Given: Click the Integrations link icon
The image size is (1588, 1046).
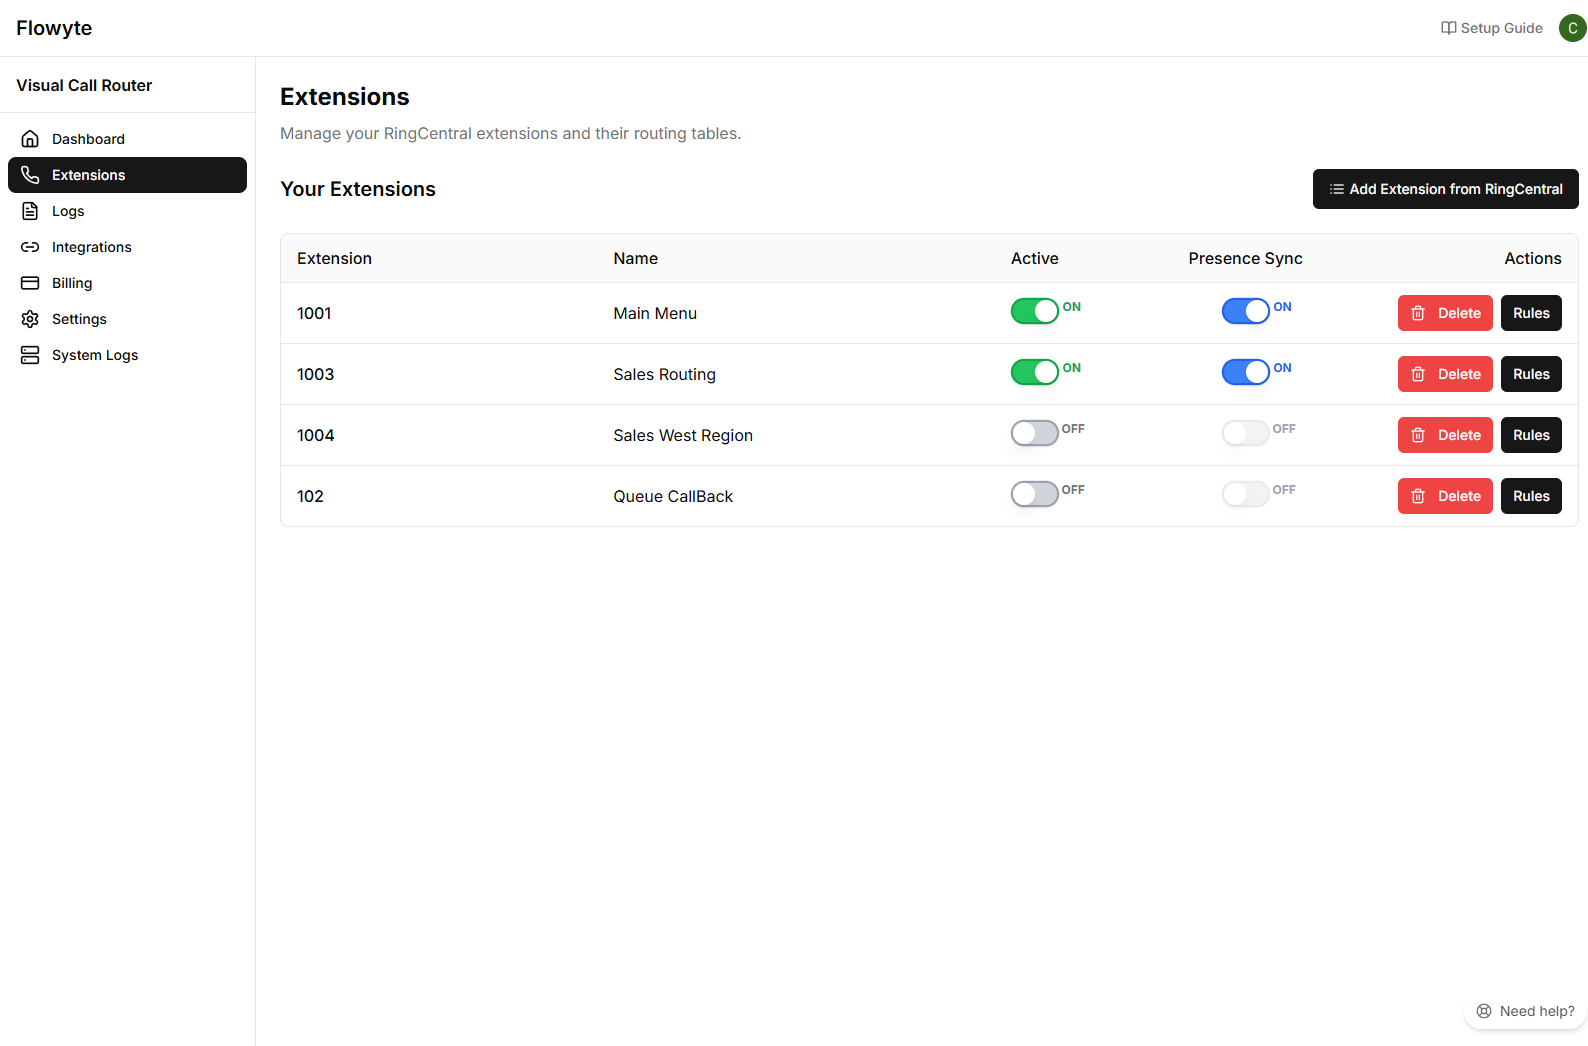Looking at the screenshot, I should pyautogui.click(x=30, y=247).
